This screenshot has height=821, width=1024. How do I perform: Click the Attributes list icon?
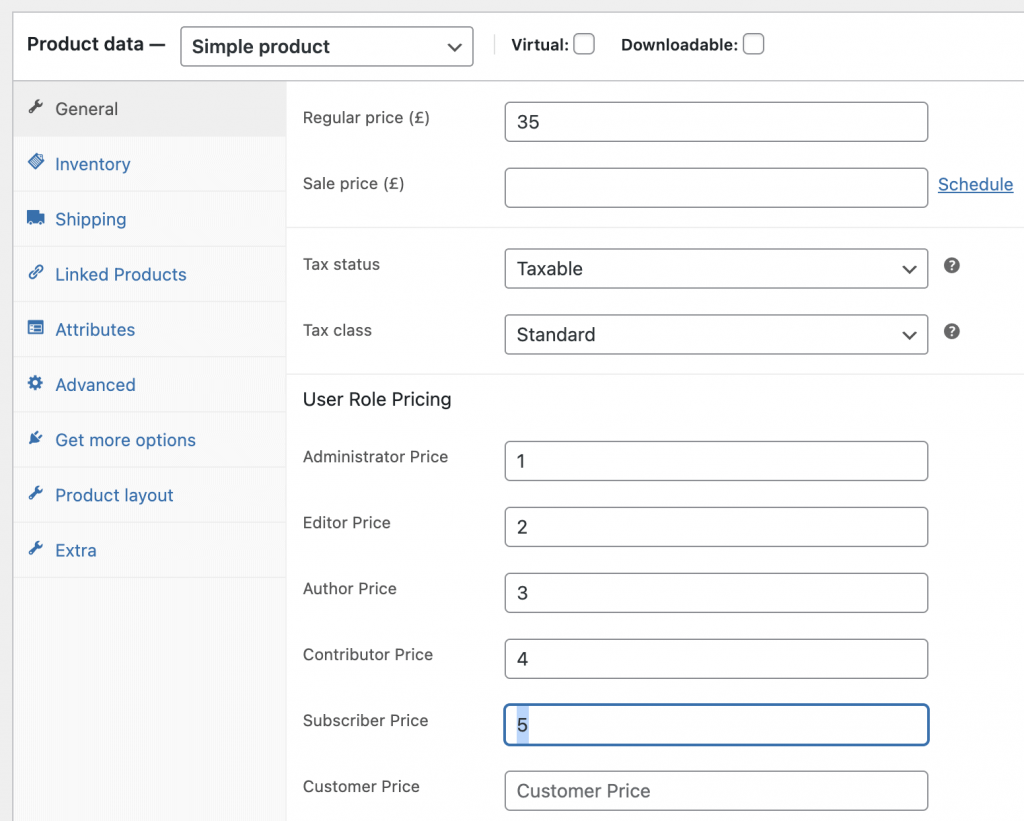pyautogui.click(x=36, y=328)
